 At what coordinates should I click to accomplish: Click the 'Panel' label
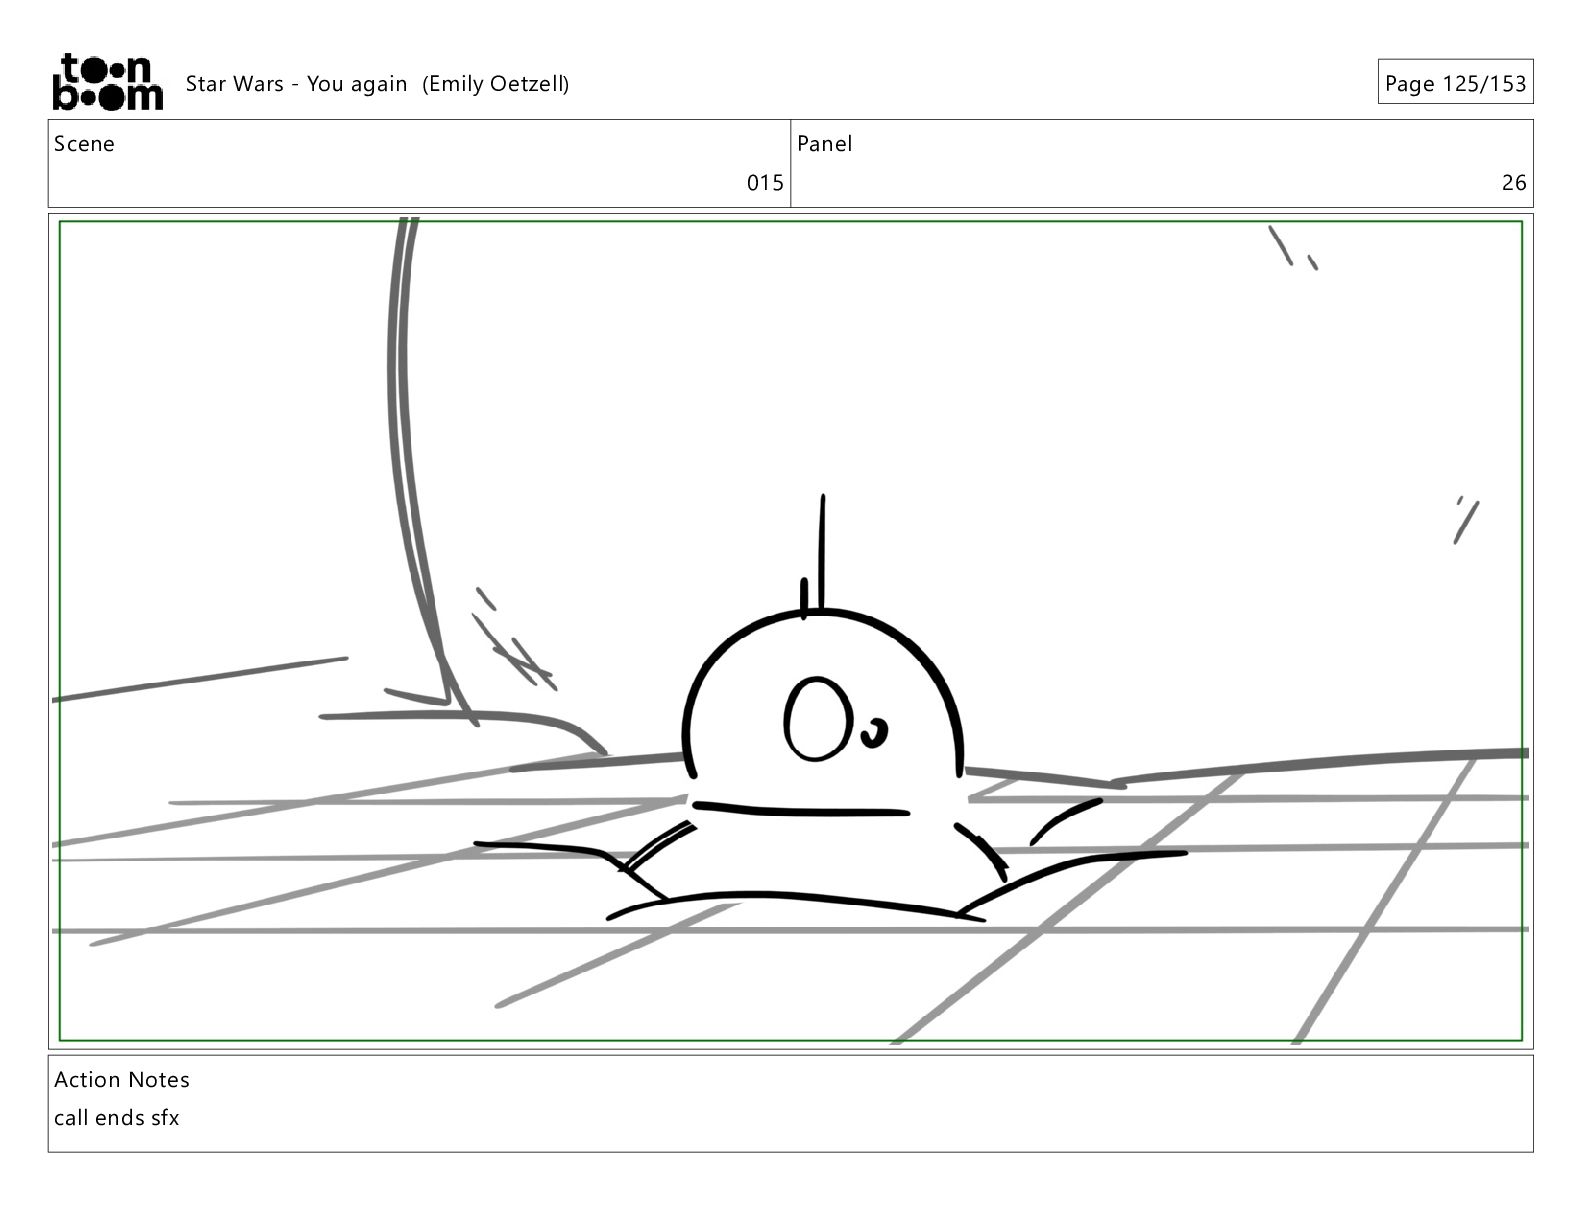pos(825,144)
